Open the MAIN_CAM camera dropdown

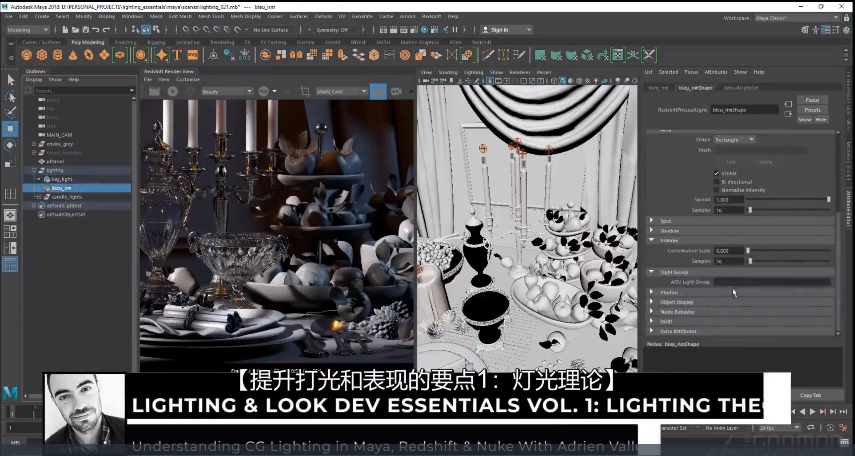[x=341, y=92]
